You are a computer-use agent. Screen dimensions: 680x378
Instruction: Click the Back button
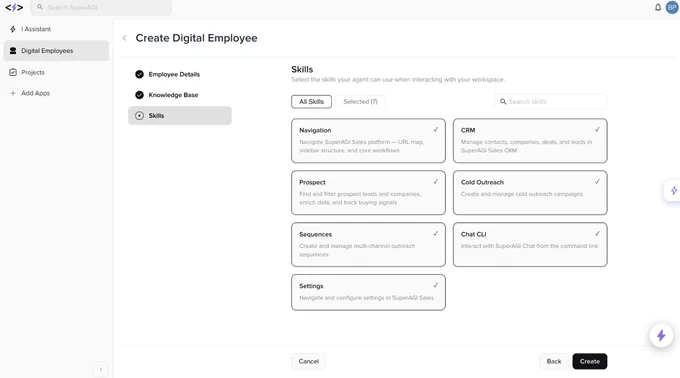click(554, 361)
